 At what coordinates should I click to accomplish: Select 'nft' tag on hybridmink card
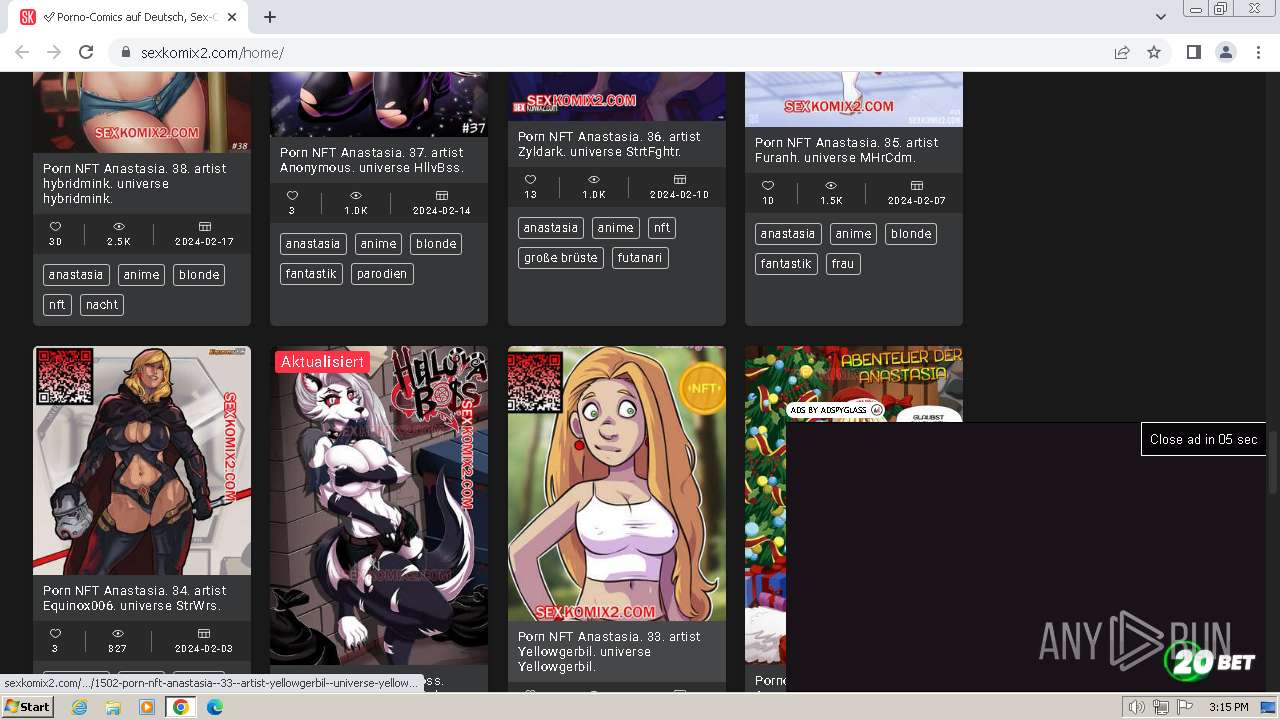click(x=57, y=305)
